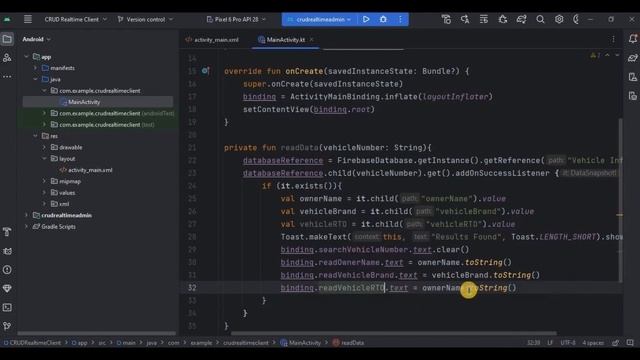Viewport: 640px width, 360px height.
Task: Expand the drawable folder
Action: [44, 147]
